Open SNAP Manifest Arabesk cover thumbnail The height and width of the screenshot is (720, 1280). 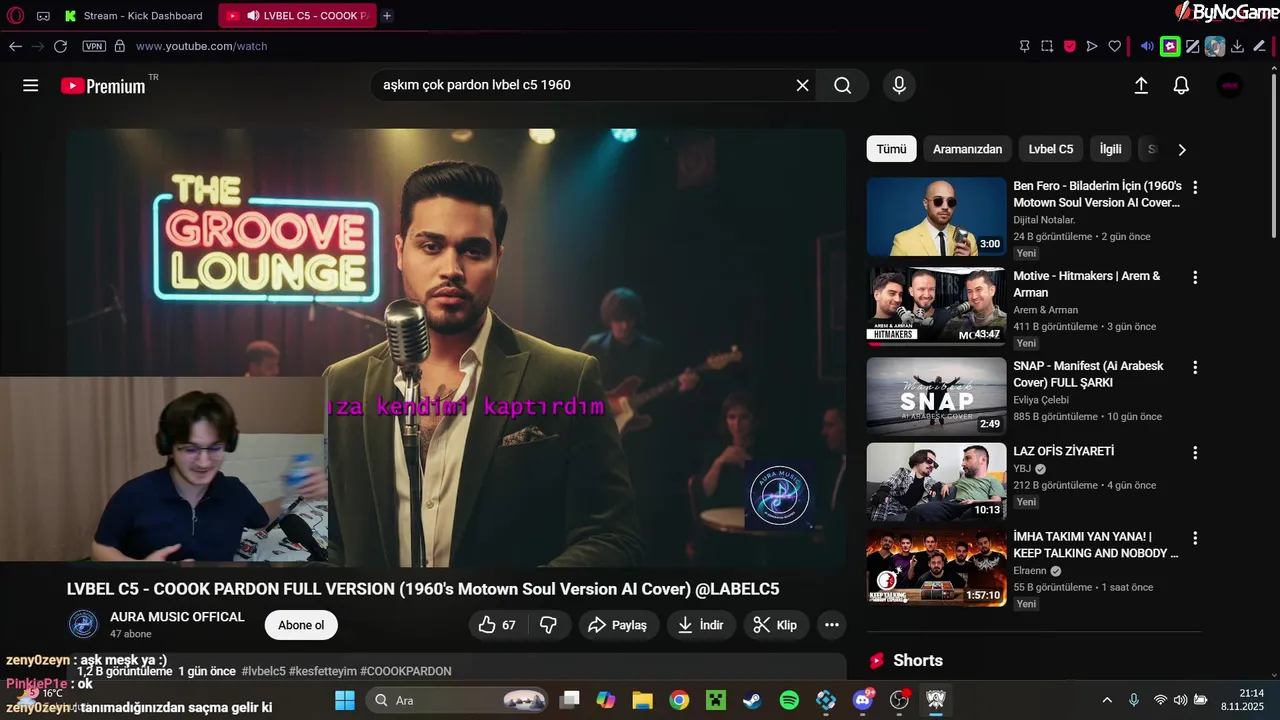click(936, 396)
